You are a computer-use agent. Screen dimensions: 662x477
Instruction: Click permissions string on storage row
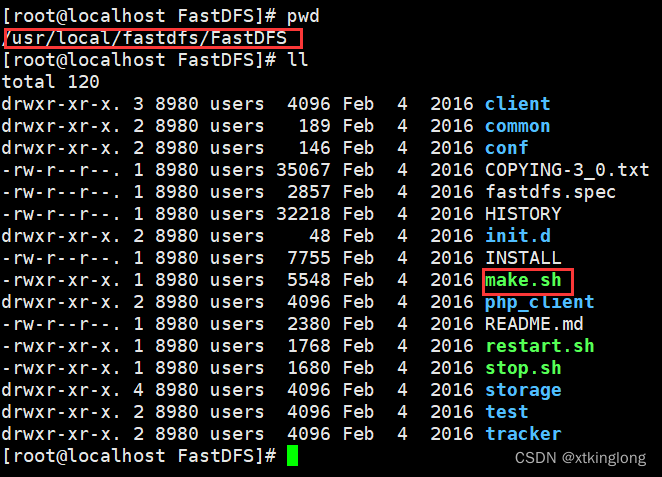(x=61, y=390)
